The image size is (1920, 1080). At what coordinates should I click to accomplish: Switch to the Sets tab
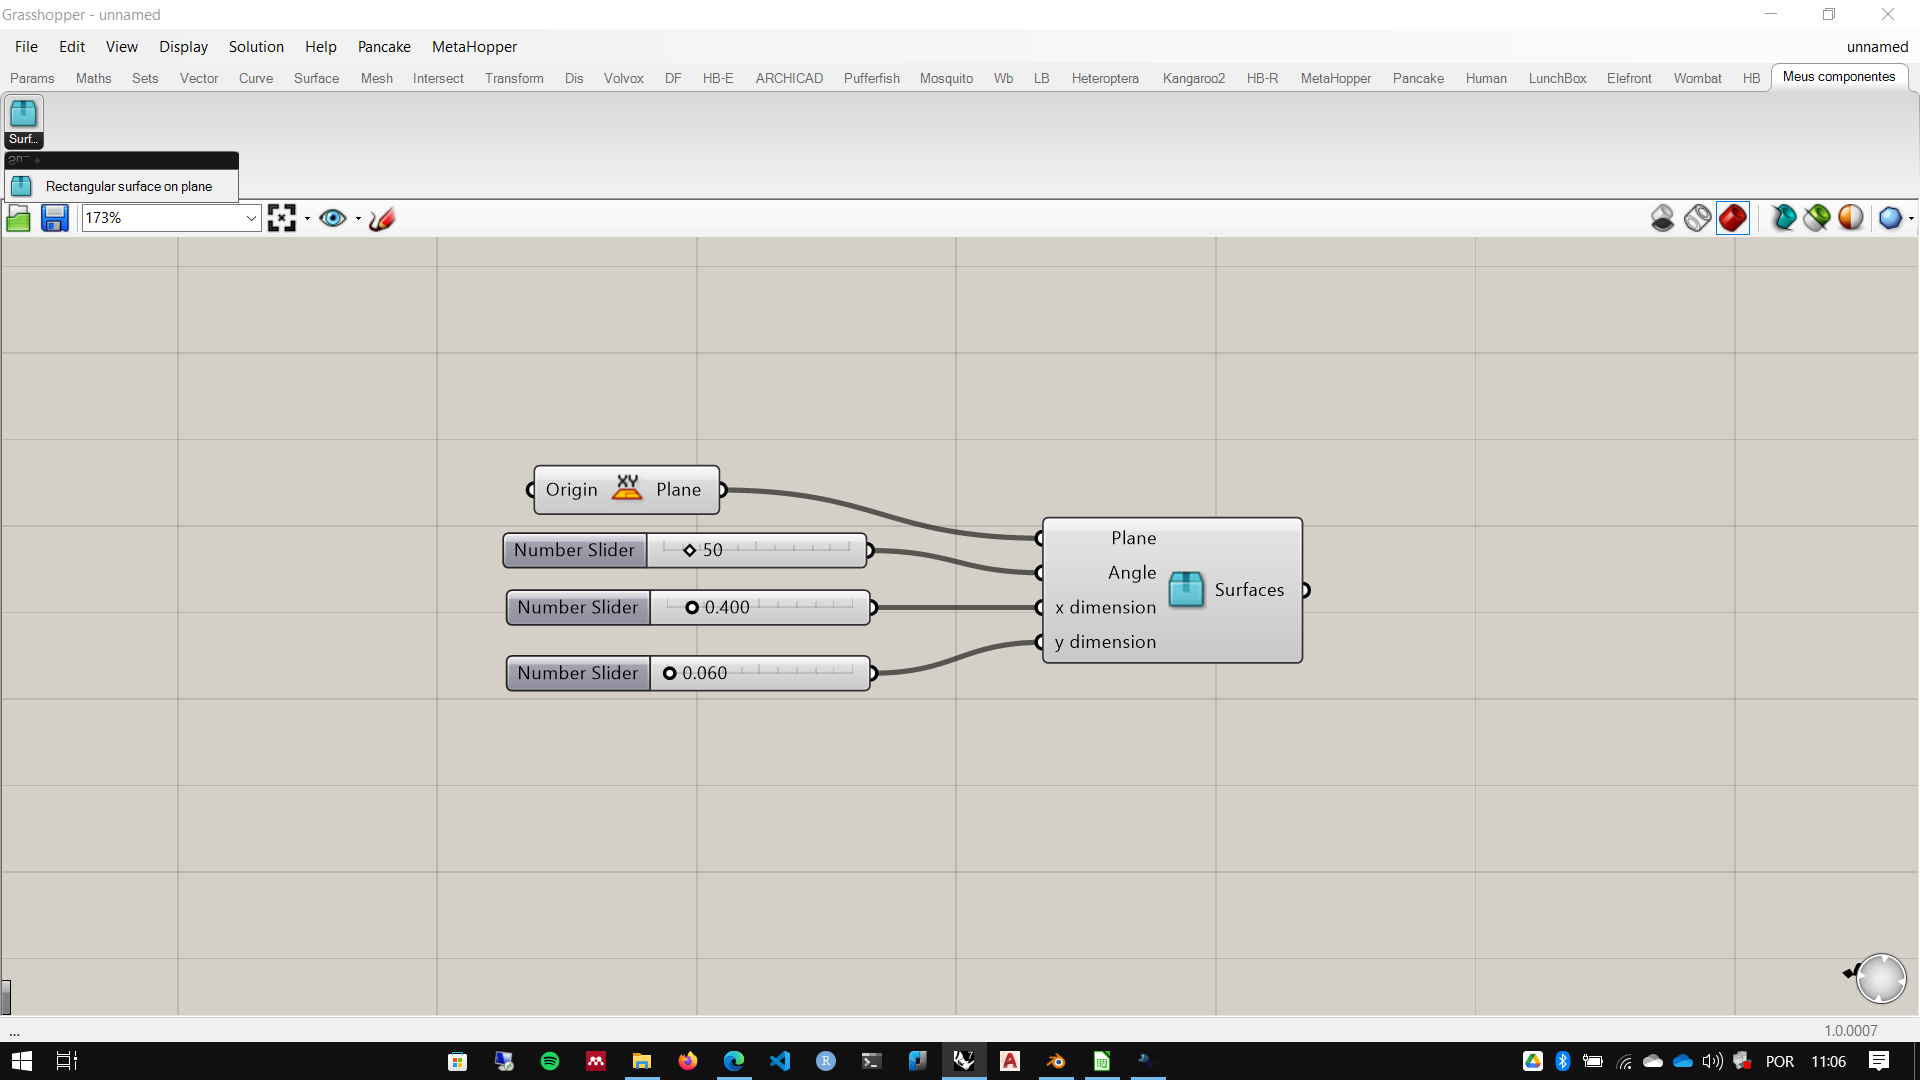pyautogui.click(x=145, y=78)
